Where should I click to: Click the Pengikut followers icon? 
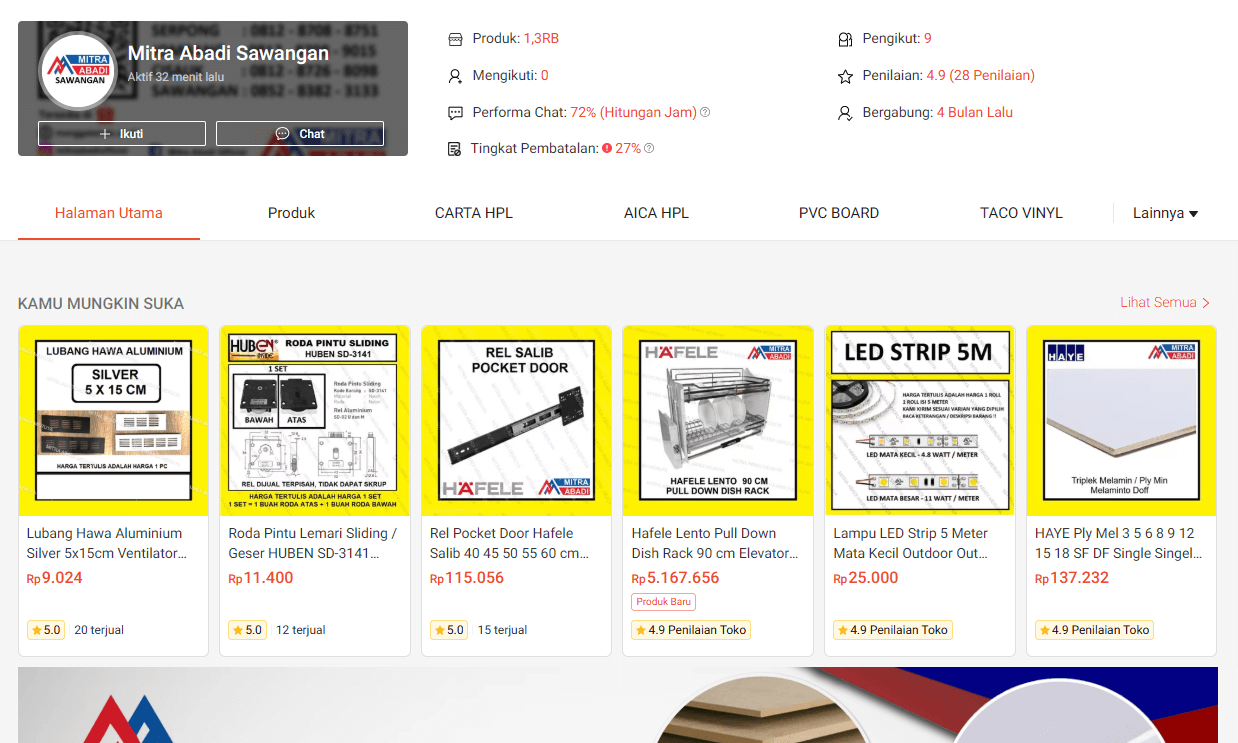pos(845,39)
